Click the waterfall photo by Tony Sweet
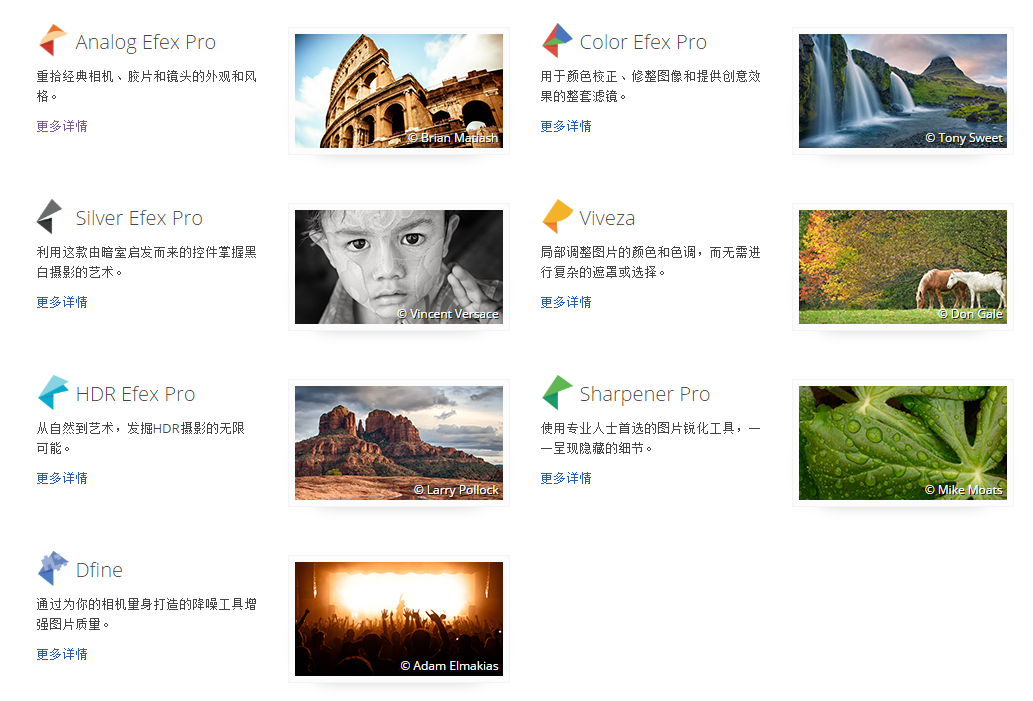The width and height of the screenshot is (1033, 701). click(x=903, y=90)
